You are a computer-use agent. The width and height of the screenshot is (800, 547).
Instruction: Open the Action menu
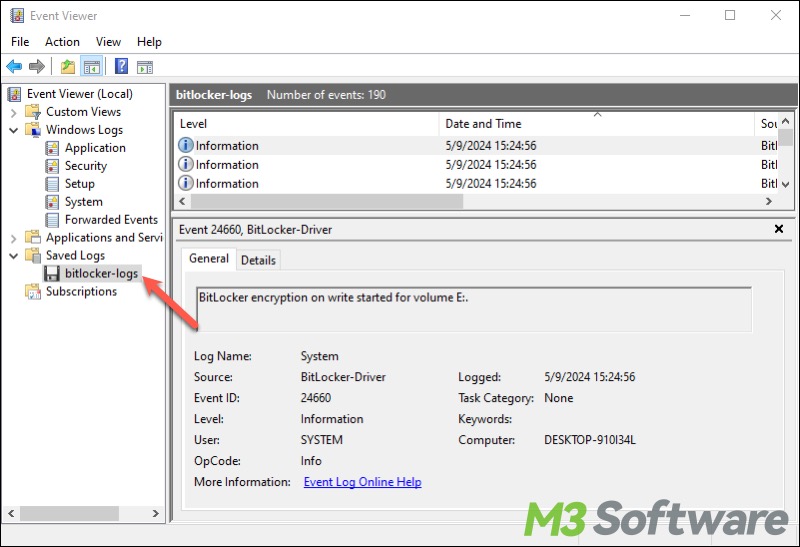[62, 42]
